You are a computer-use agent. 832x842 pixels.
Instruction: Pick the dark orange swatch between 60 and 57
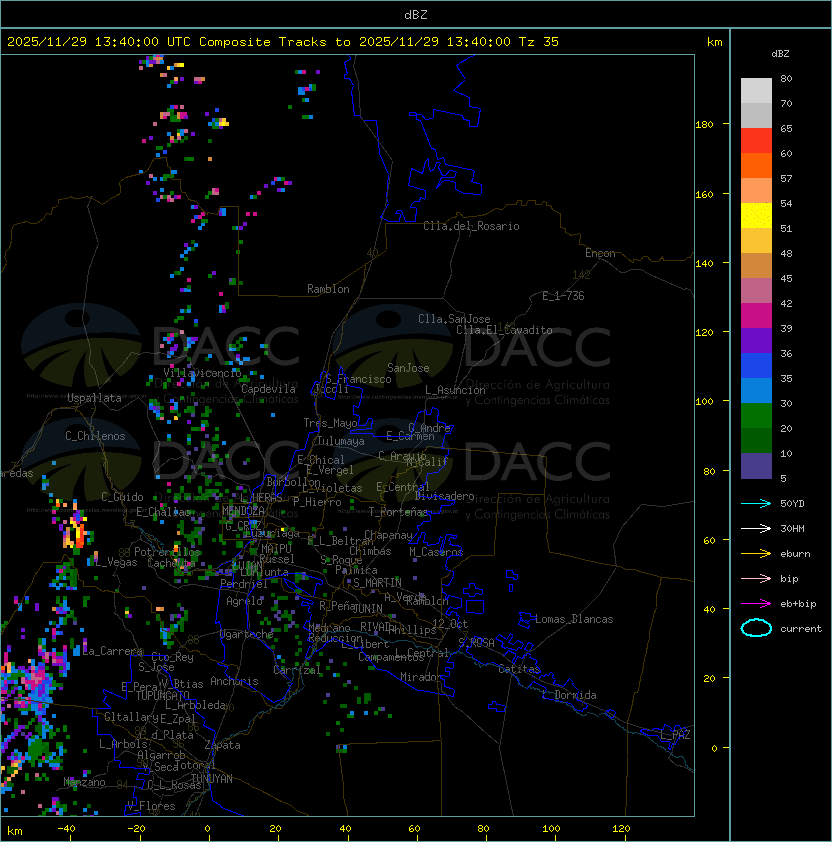click(756, 166)
